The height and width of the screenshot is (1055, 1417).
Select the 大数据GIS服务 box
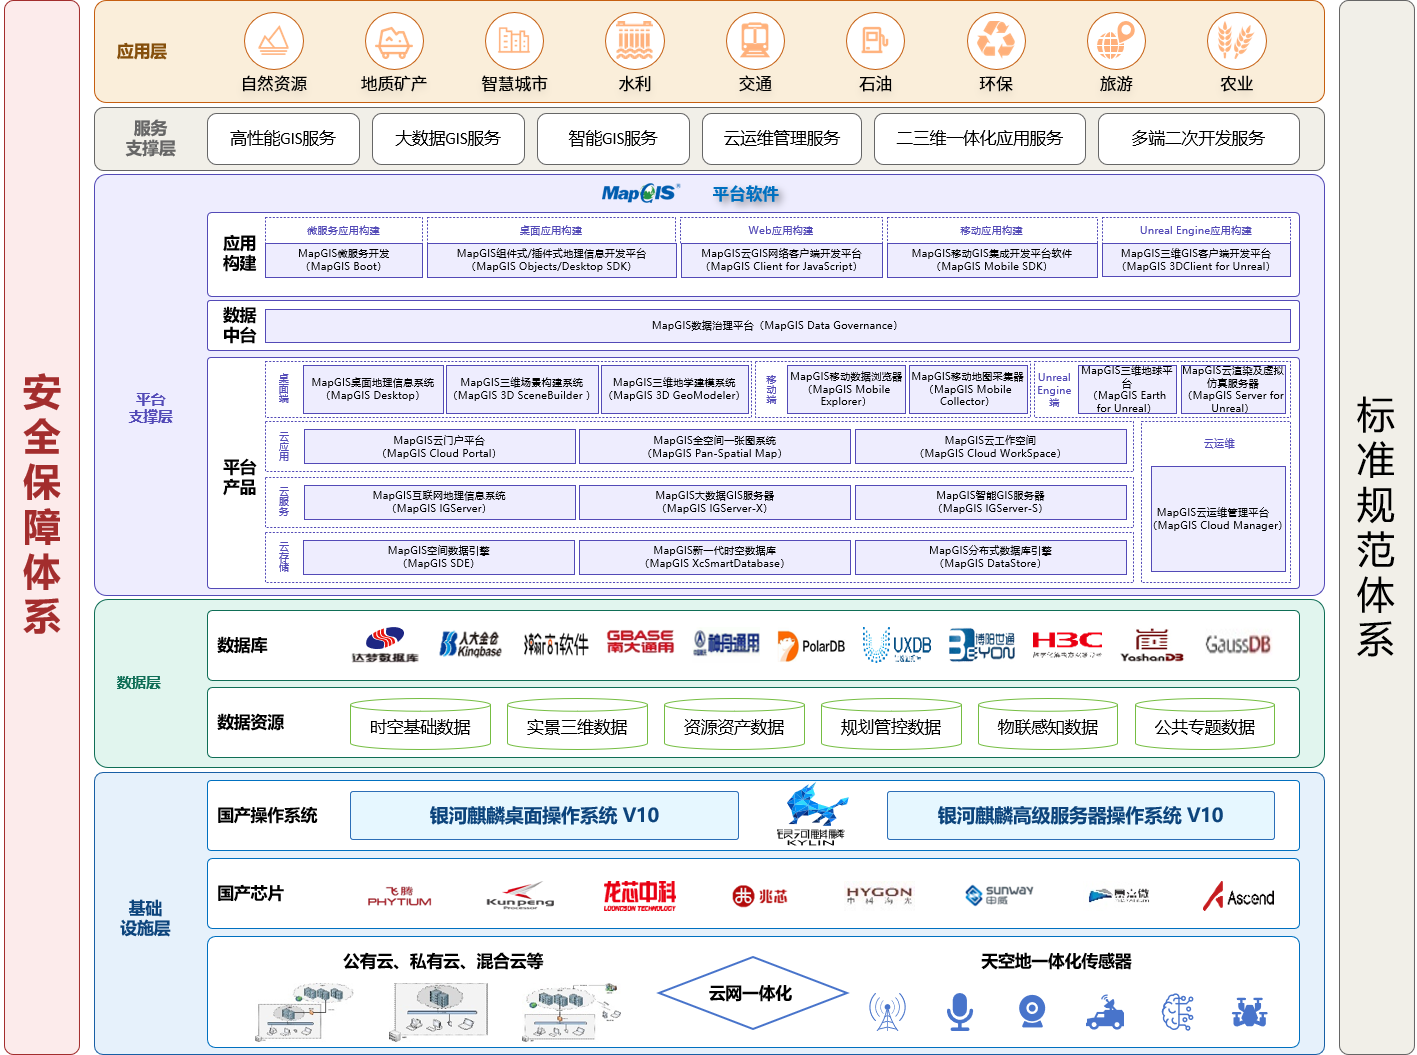pyautogui.click(x=448, y=138)
